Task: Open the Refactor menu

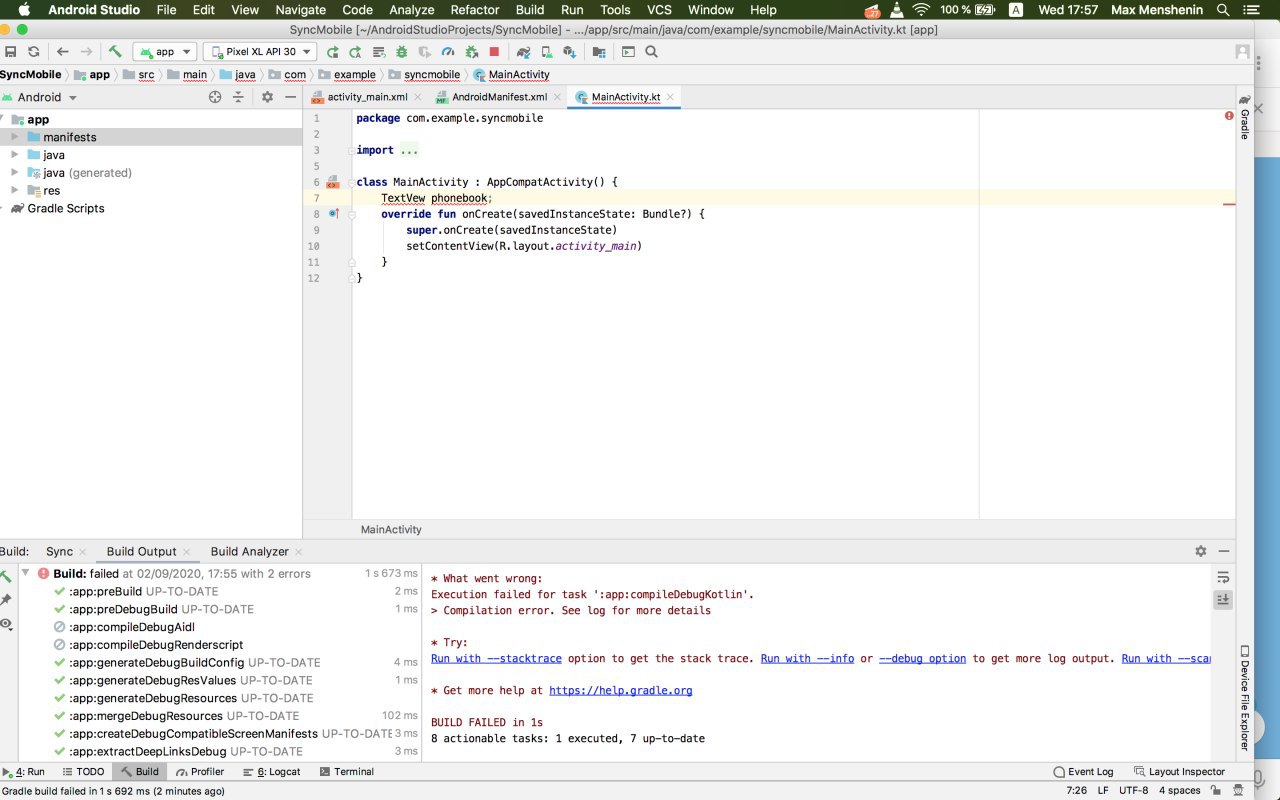Action: (475, 10)
